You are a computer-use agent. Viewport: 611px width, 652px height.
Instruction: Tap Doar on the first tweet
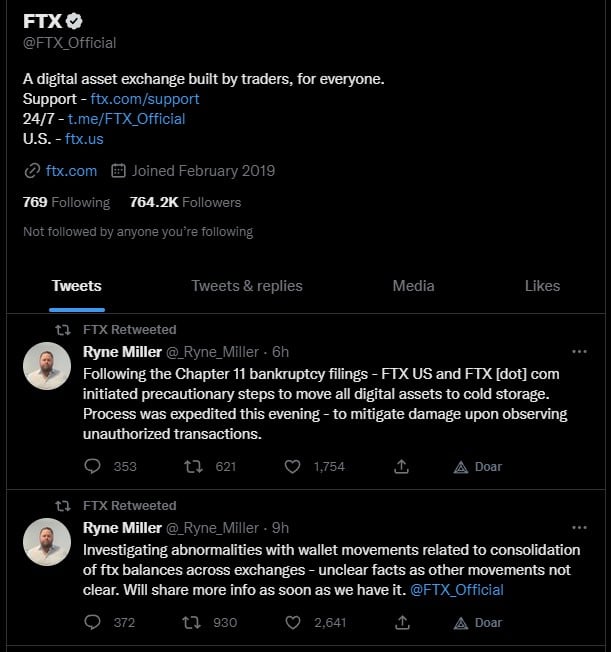click(x=477, y=467)
